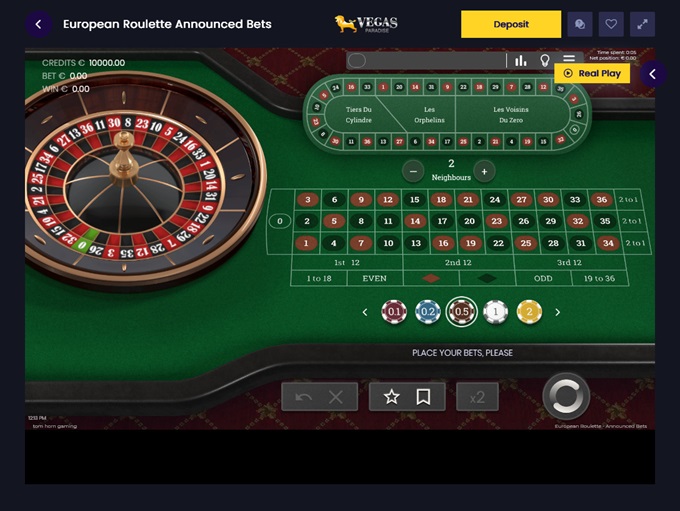The height and width of the screenshot is (511, 680).
Task: Click the Real Play button
Action: [592, 73]
